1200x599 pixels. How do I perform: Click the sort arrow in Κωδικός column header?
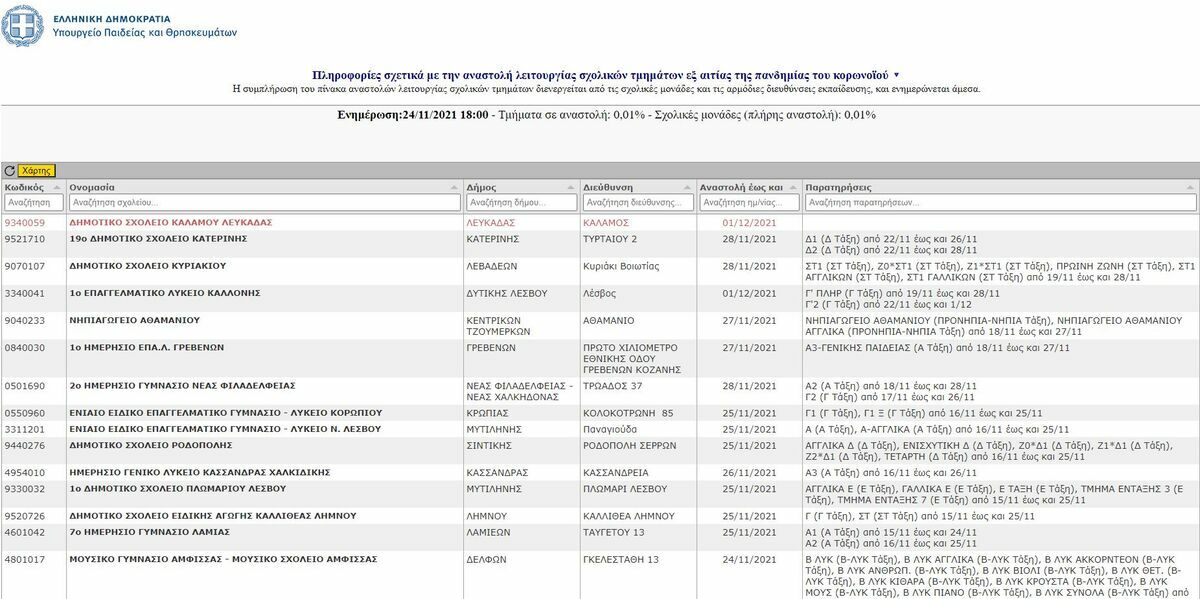58,187
